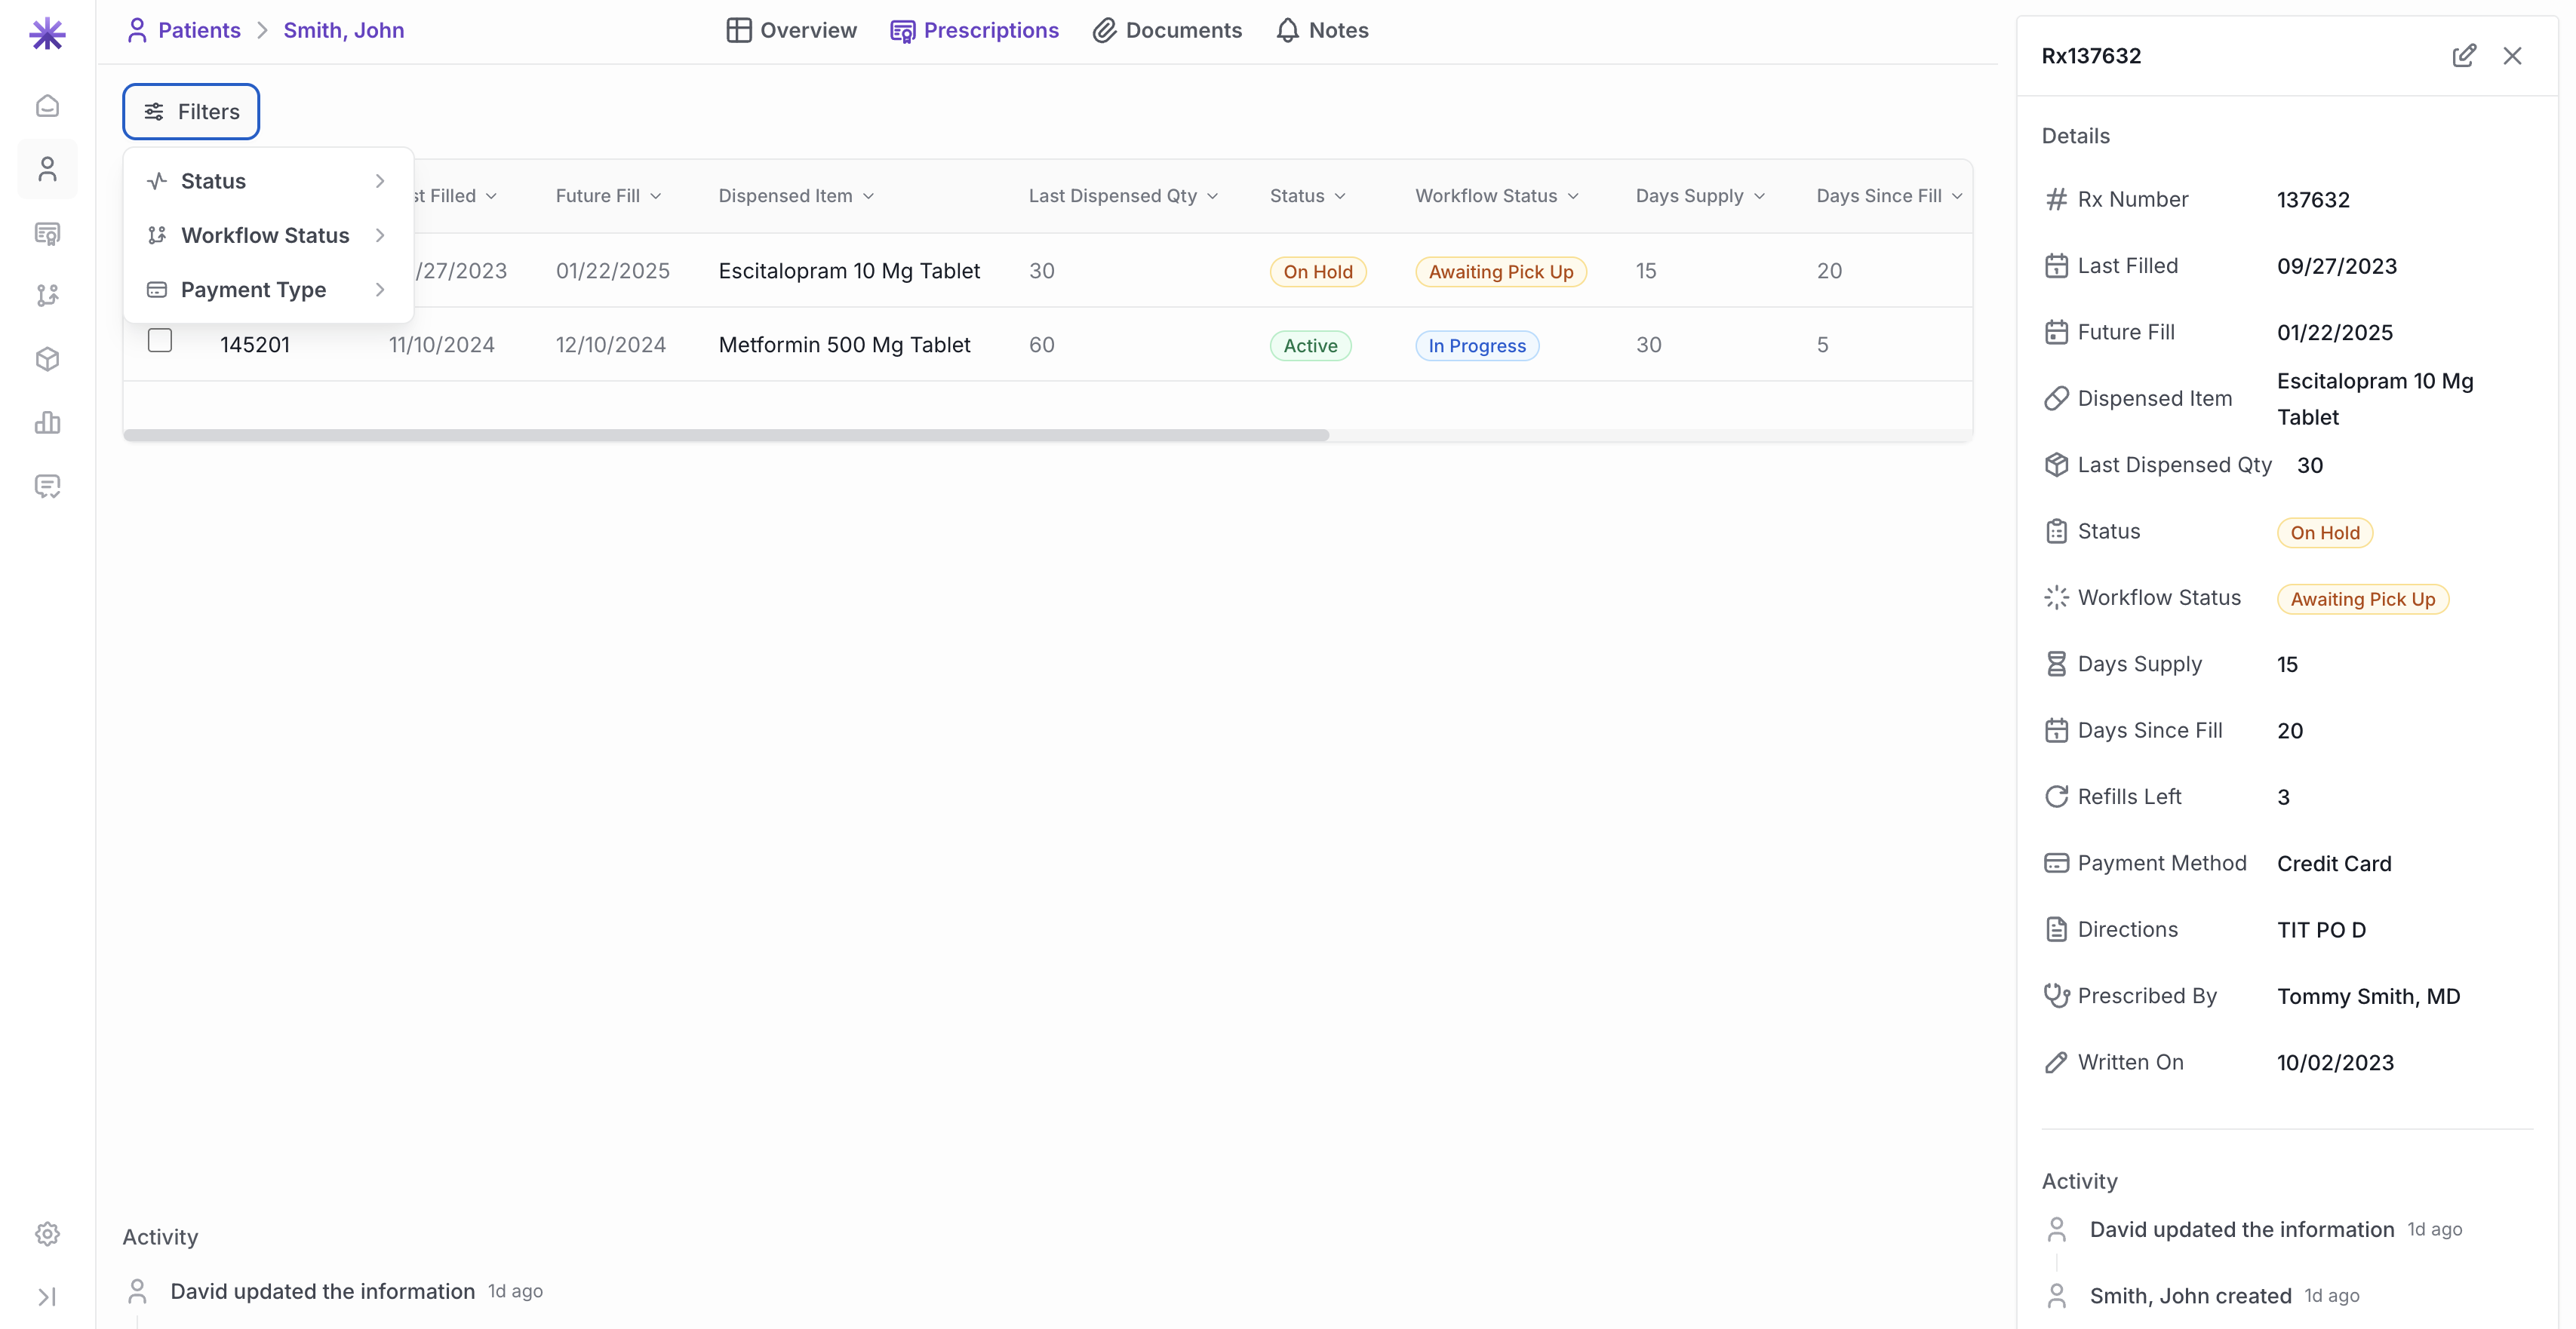Open the patients icon in the sidebar
2576x1329 pixels.
click(47, 169)
